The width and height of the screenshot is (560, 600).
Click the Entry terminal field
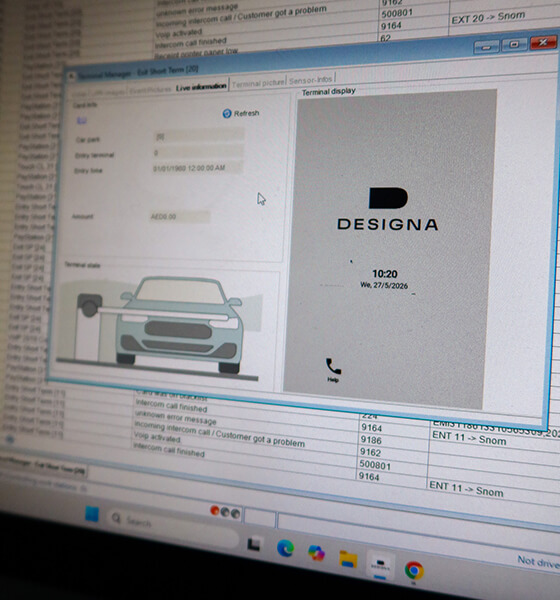pyautogui.click(x=198, y=152)
